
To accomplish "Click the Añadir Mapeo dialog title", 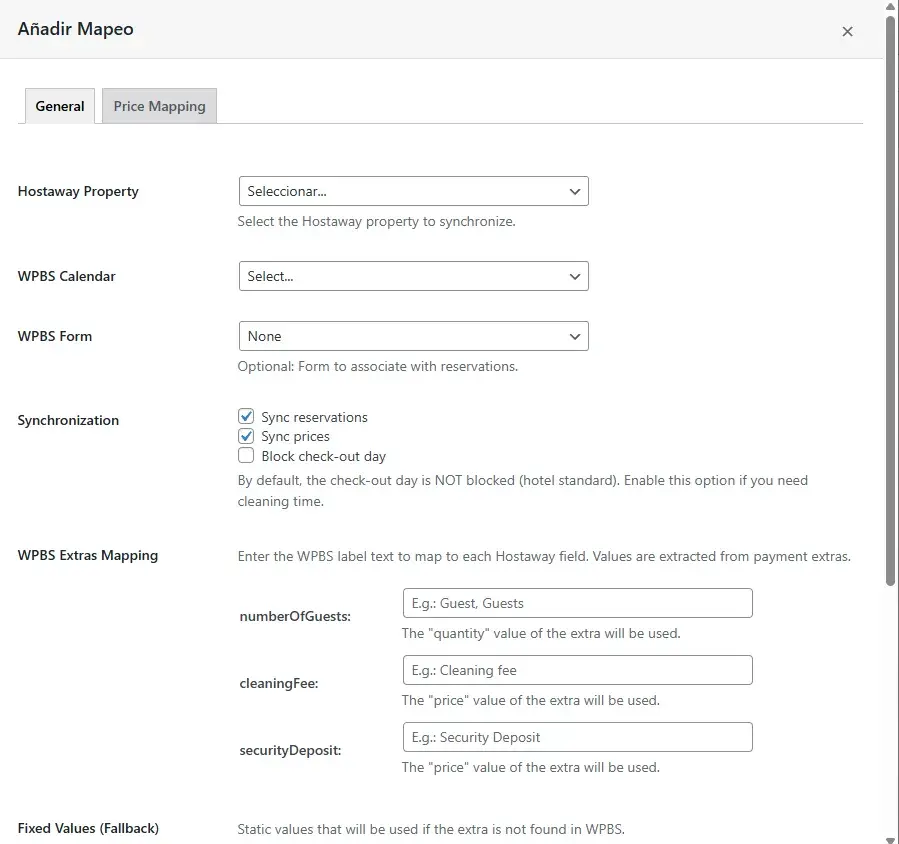I will tap(76, 29).
